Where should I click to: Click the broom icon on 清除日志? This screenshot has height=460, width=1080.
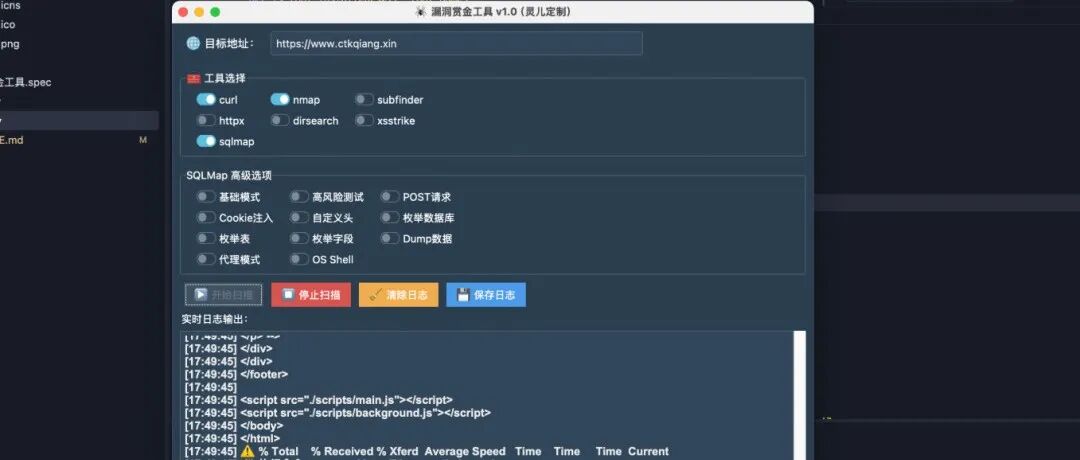click(376, 295)
